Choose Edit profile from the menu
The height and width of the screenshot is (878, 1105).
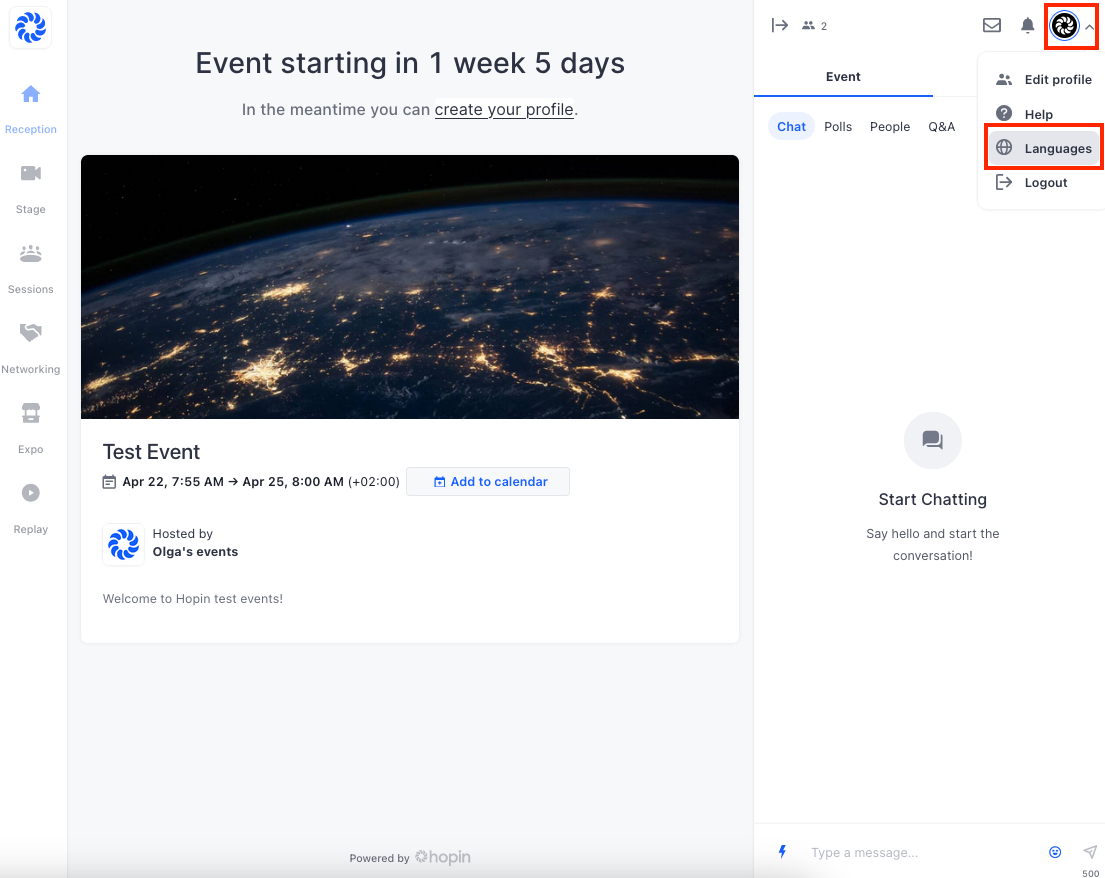pos(1044,80)
